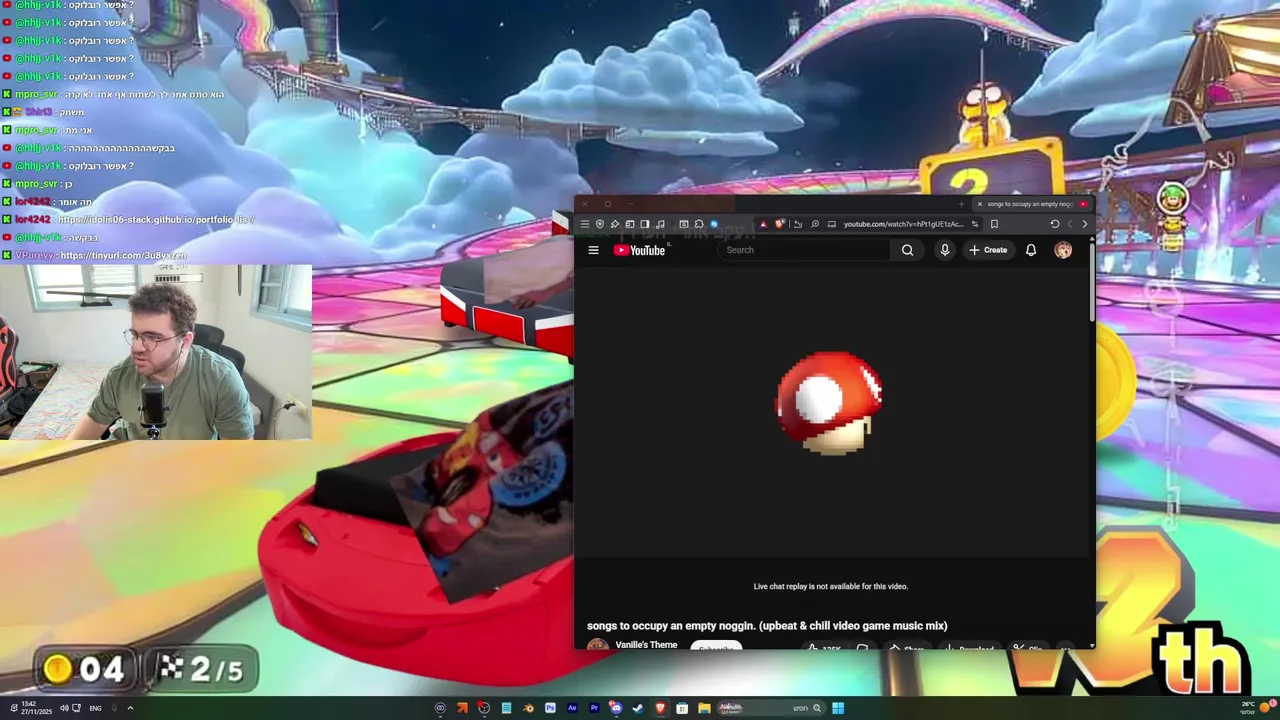Click the browser reload button
Viewport: 1280px width, 720px height.
point(1055,224)
